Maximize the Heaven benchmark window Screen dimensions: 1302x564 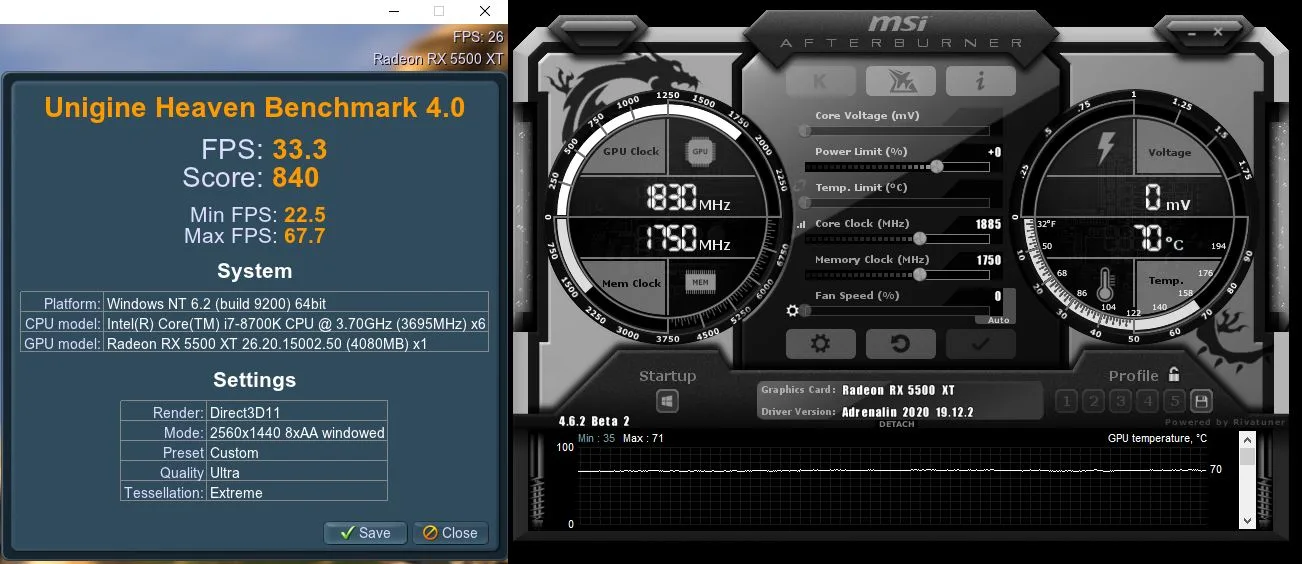tap(439, 11)
